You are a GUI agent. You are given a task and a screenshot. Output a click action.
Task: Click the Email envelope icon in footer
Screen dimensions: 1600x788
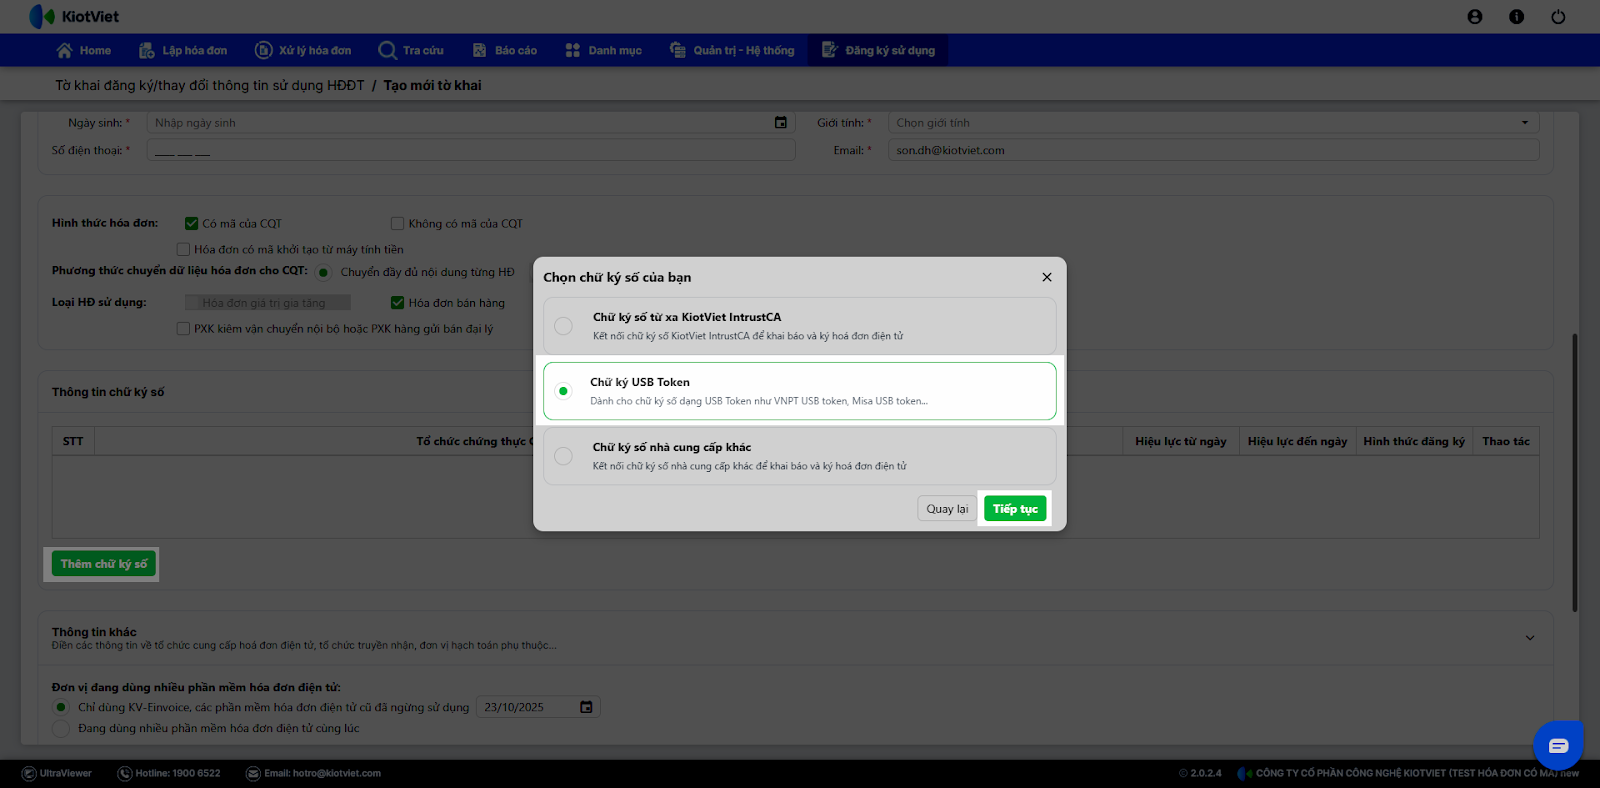coord(253,773)
